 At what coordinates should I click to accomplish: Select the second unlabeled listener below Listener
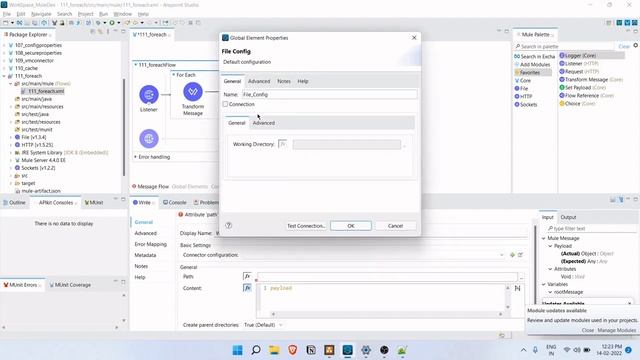[x=149, y=139]
